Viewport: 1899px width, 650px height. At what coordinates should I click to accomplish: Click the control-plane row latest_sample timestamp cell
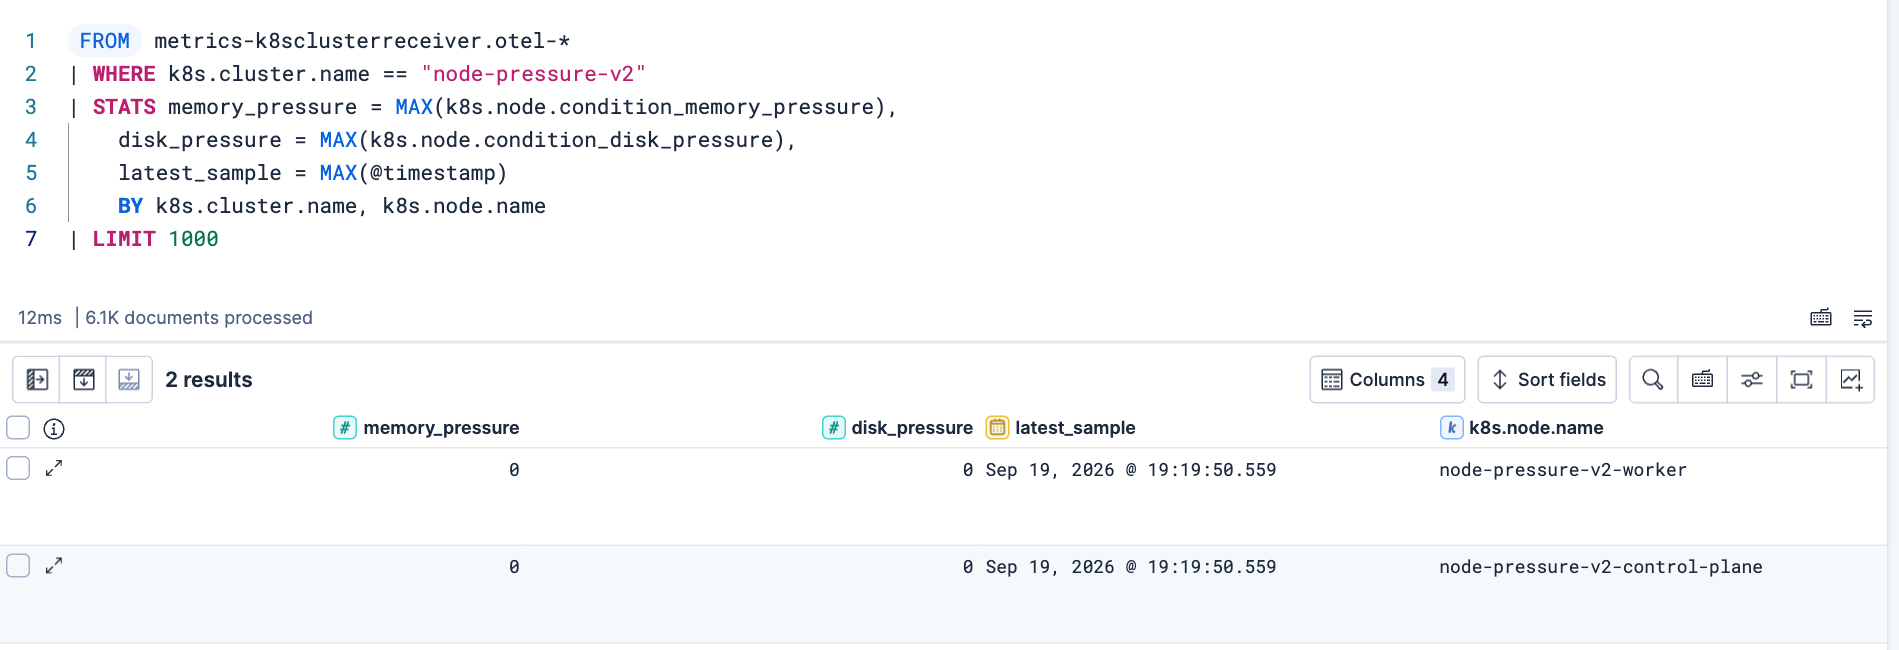coord(1131,567)
